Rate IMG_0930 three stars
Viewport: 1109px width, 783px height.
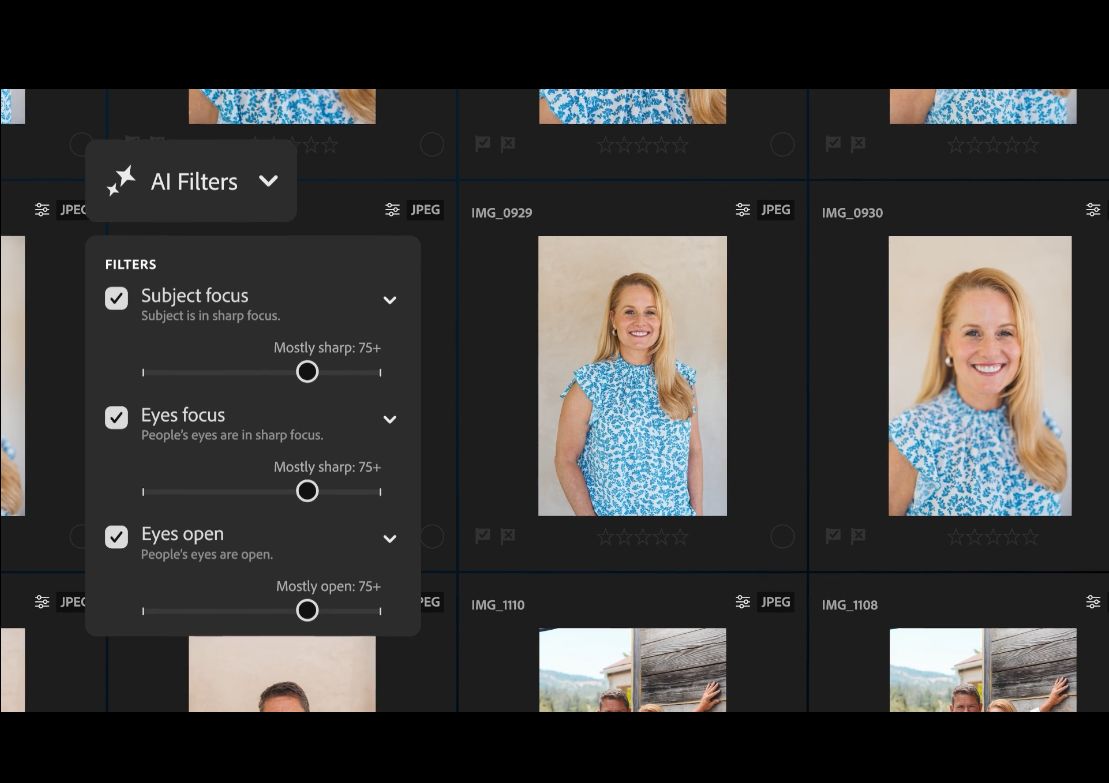993,537
